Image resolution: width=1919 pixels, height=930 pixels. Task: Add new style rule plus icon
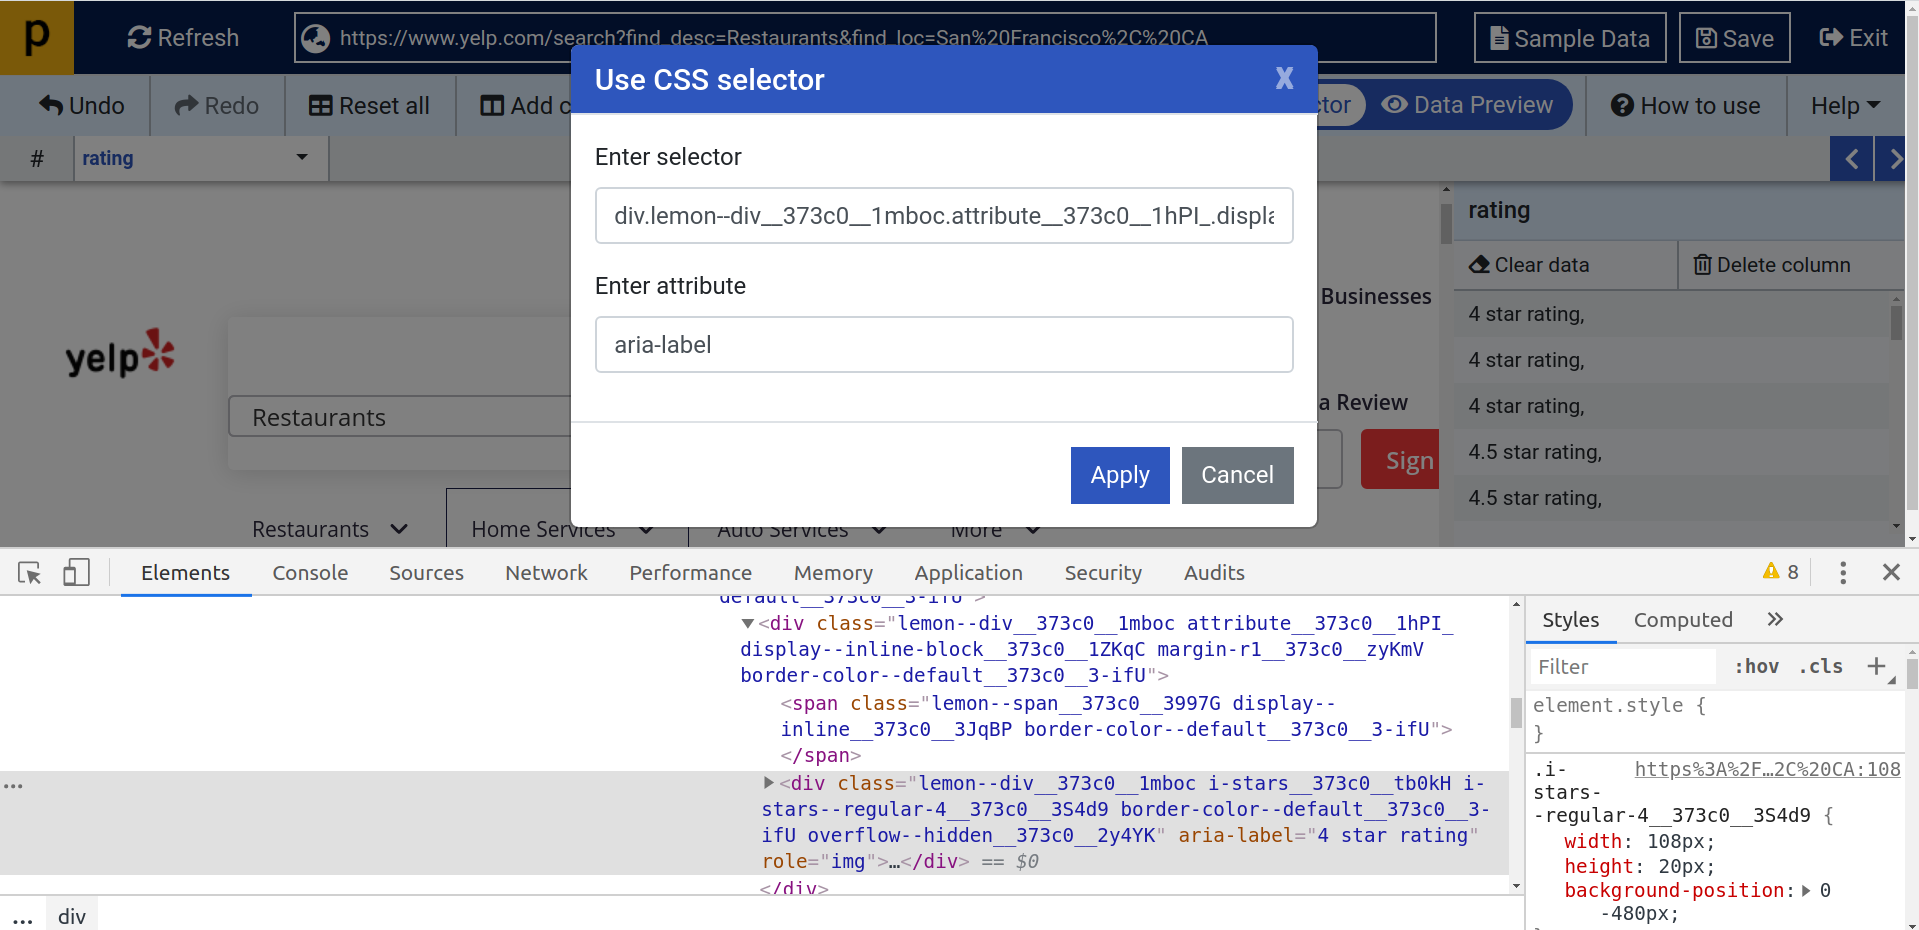tap(1876, 666)
